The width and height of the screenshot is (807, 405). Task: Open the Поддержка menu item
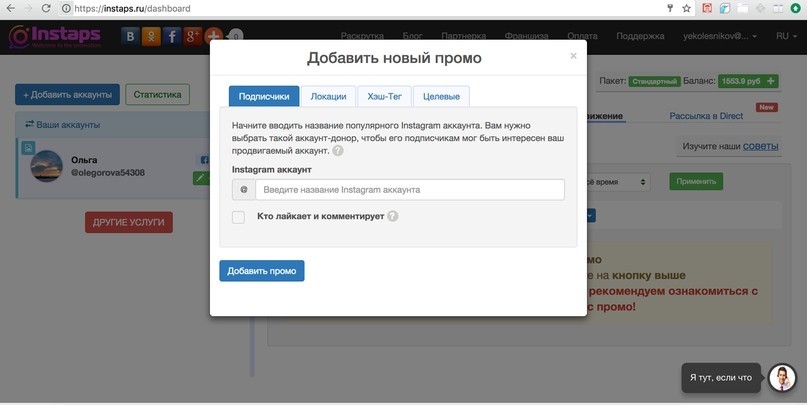[x=640, y=36]
